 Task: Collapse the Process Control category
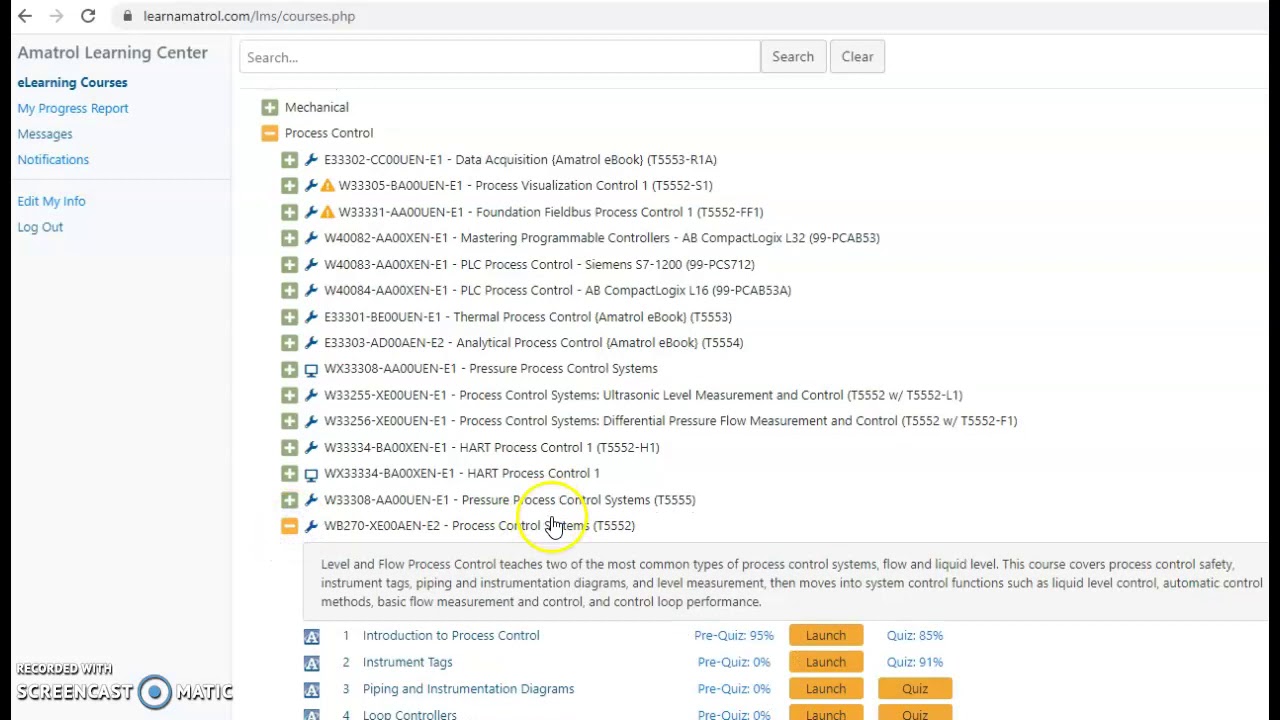(x=270, y=133)
